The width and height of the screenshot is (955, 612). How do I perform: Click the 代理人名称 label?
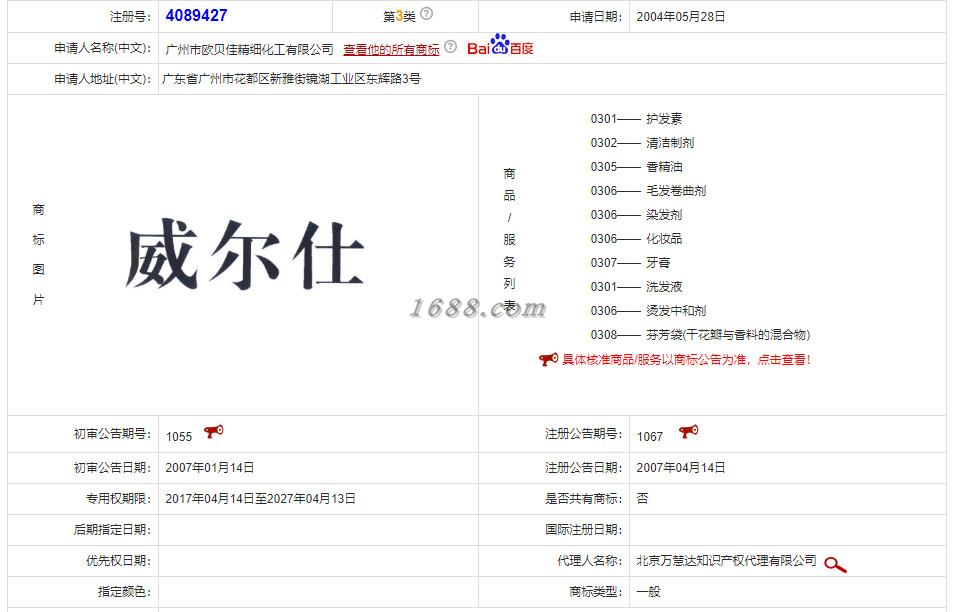(590, 560)
